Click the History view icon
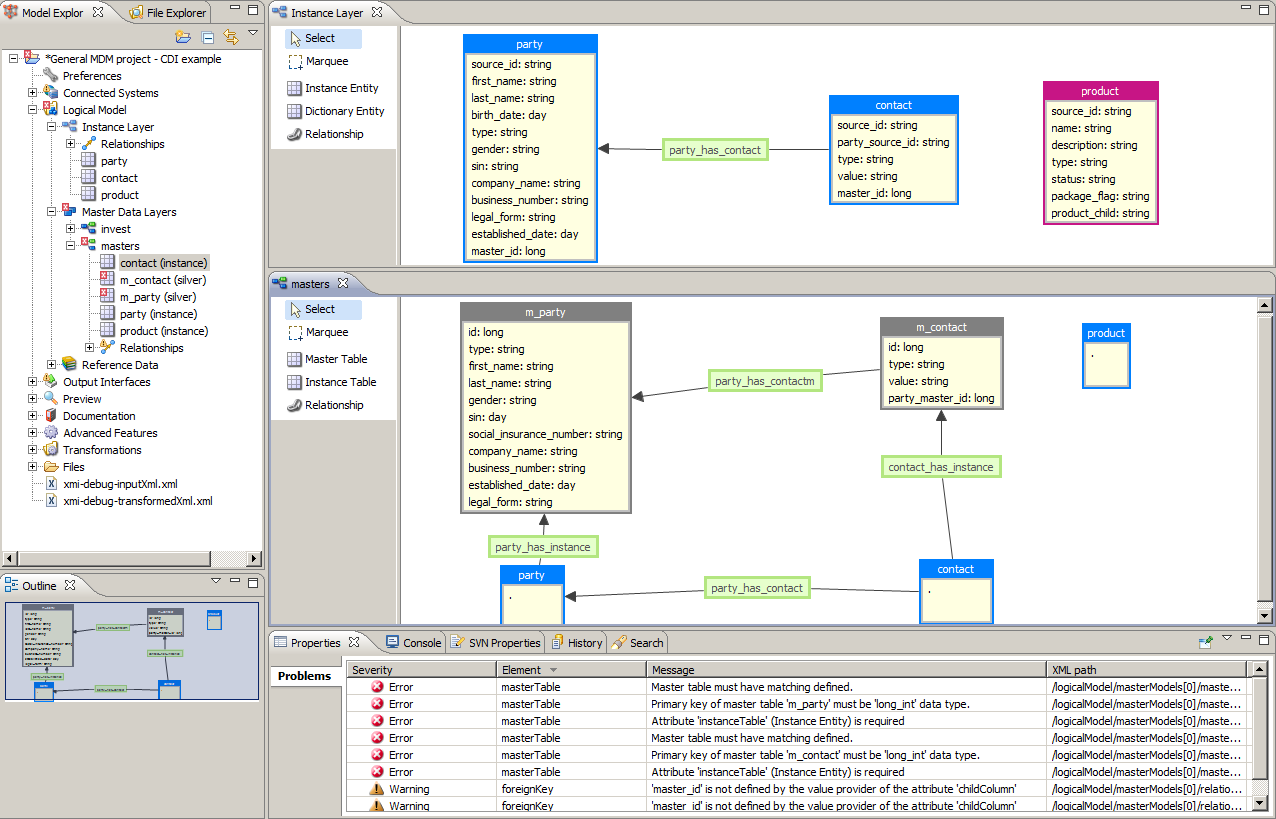1276x819 pixels. pyautogui.click(x=576, y=643)
